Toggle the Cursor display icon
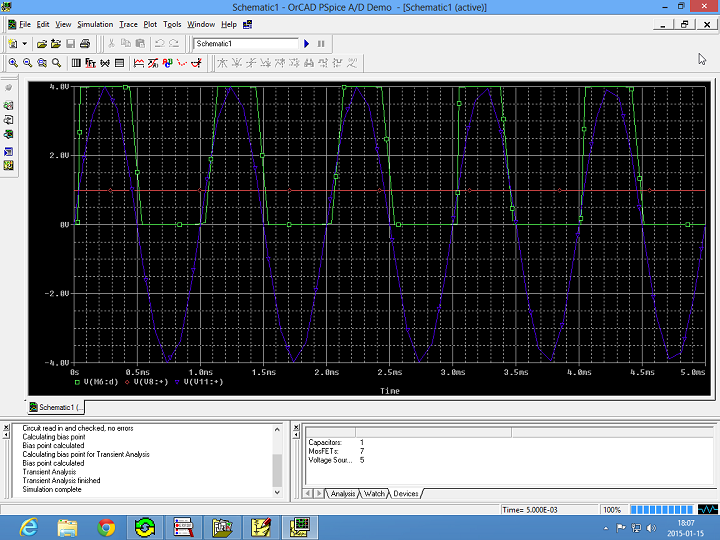720x540 pixels. (198, 63)
